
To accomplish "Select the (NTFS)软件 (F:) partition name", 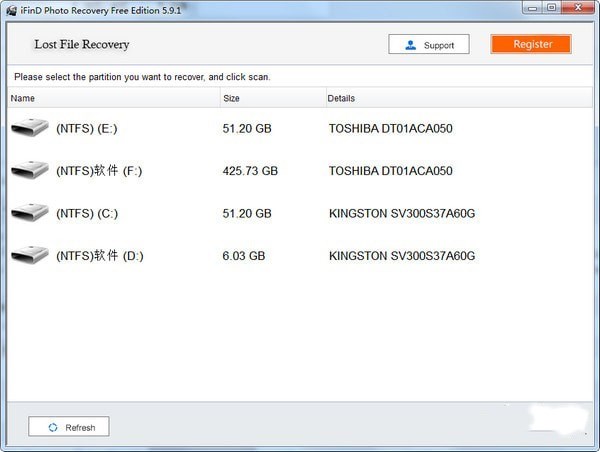I will coord(99,171).
